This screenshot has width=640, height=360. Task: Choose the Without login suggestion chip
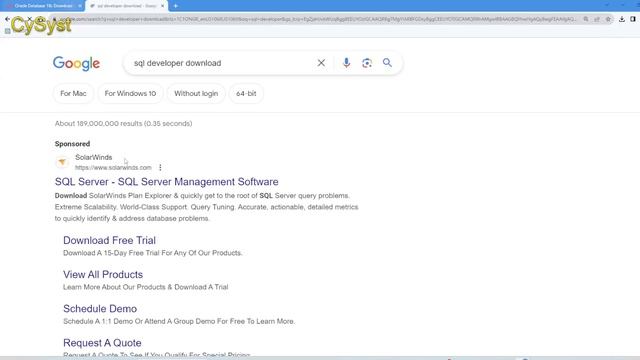pos(196,93)
